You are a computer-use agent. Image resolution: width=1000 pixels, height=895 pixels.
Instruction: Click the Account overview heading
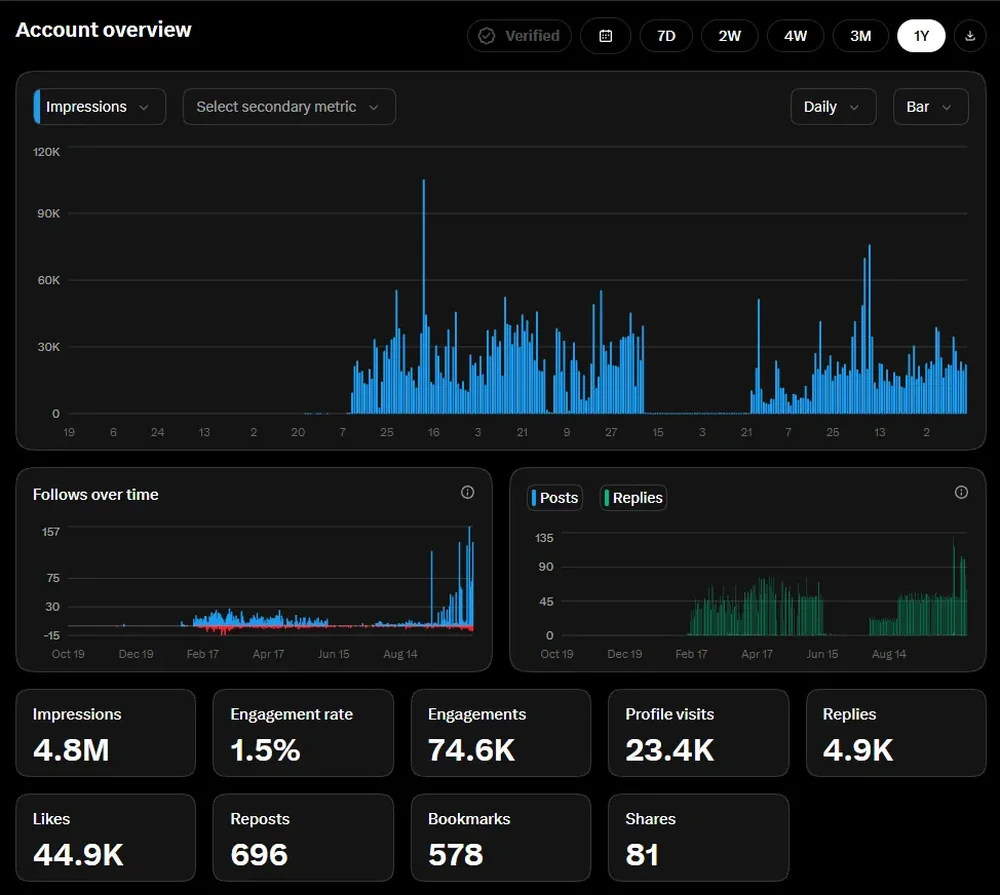(x=103, y=30)
